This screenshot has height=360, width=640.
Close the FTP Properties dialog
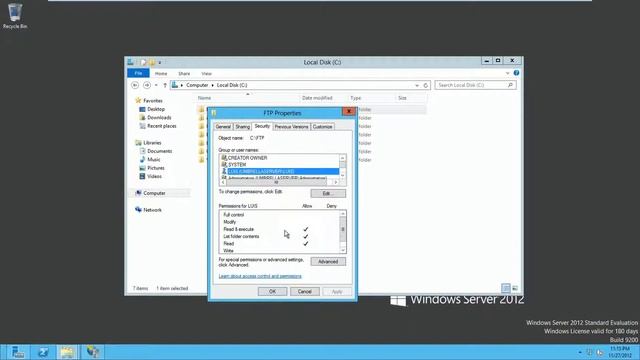(x=349, y=111)
